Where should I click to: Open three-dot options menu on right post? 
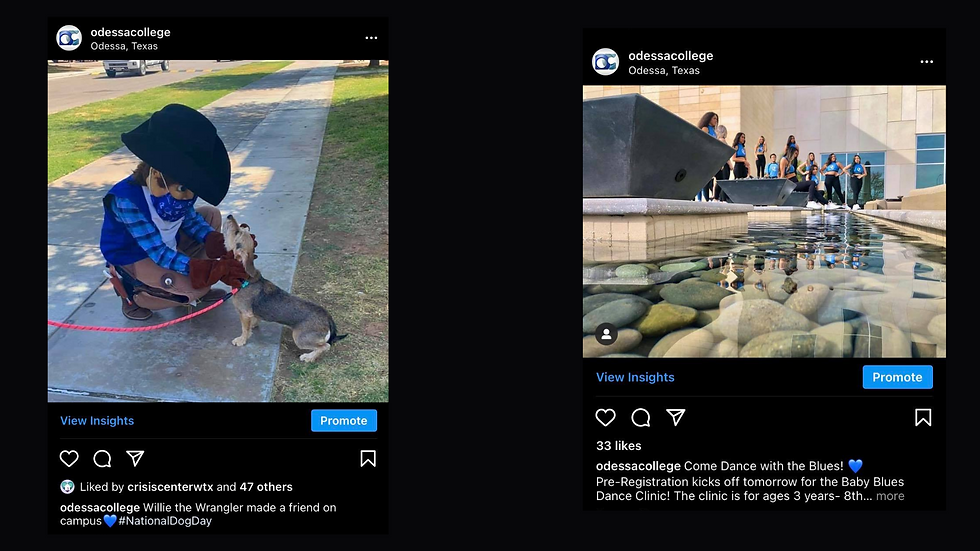[x=927, y=62]
